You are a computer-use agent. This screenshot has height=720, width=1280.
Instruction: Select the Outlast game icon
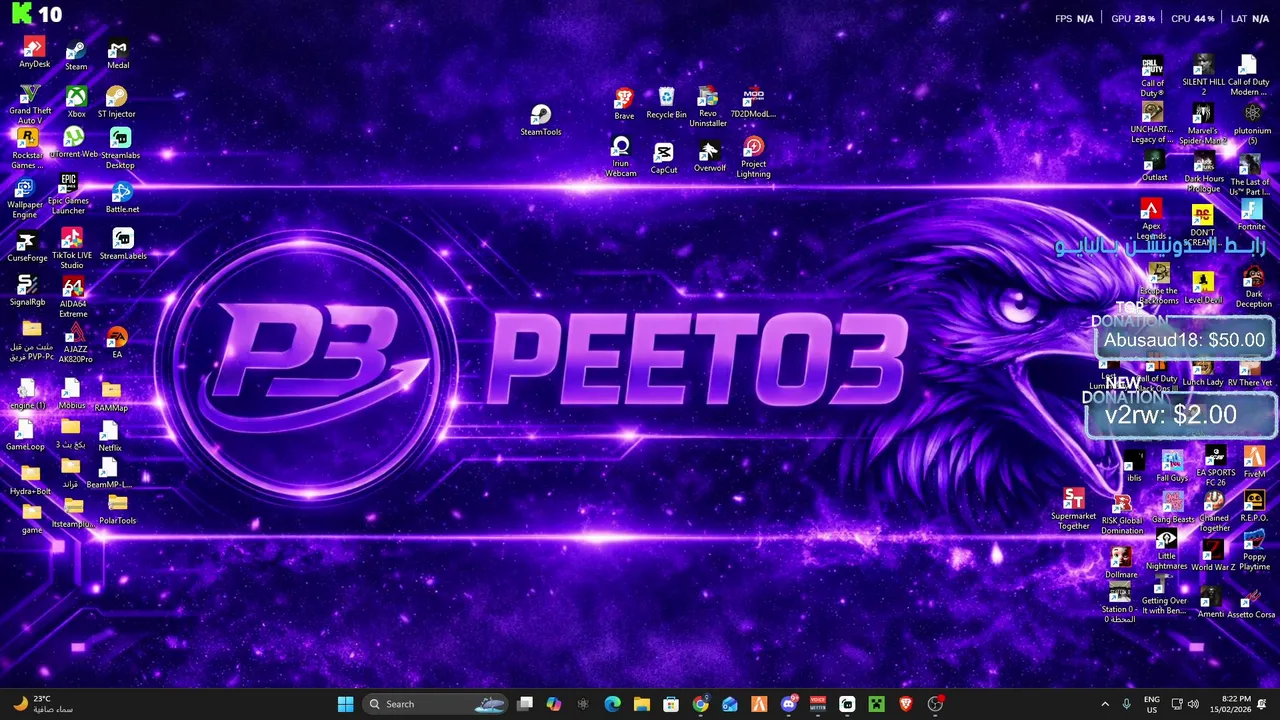click(x=1154, y=168)
